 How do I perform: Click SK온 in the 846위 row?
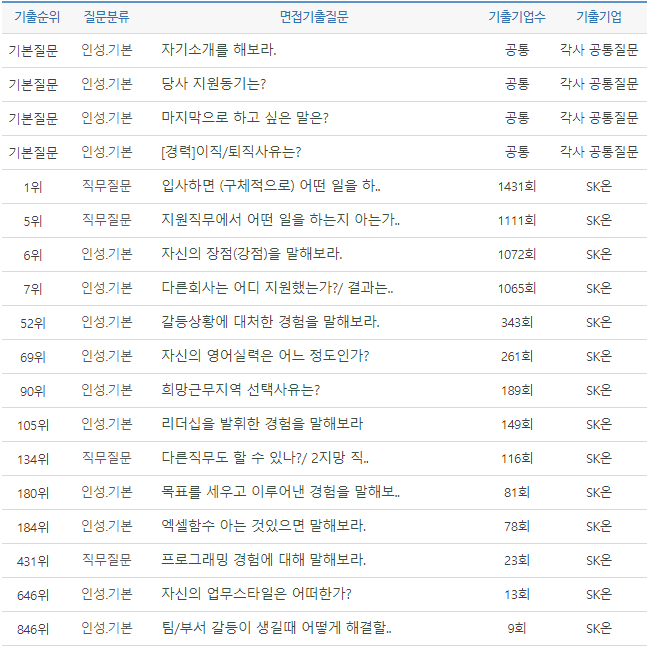click(x=598, y=628)
